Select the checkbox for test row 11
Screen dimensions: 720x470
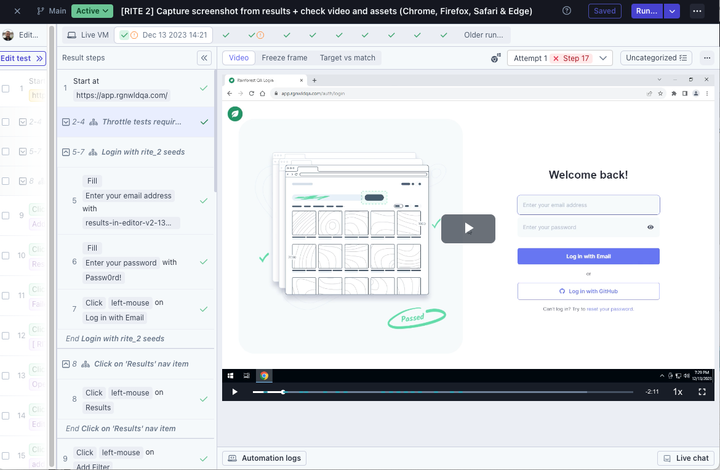coord(7,297)
